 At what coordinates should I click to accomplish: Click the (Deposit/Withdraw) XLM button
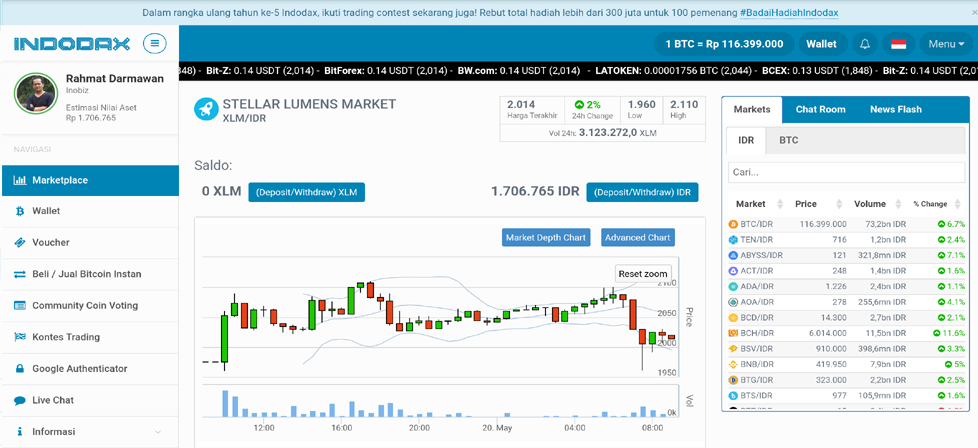(306, 192)
